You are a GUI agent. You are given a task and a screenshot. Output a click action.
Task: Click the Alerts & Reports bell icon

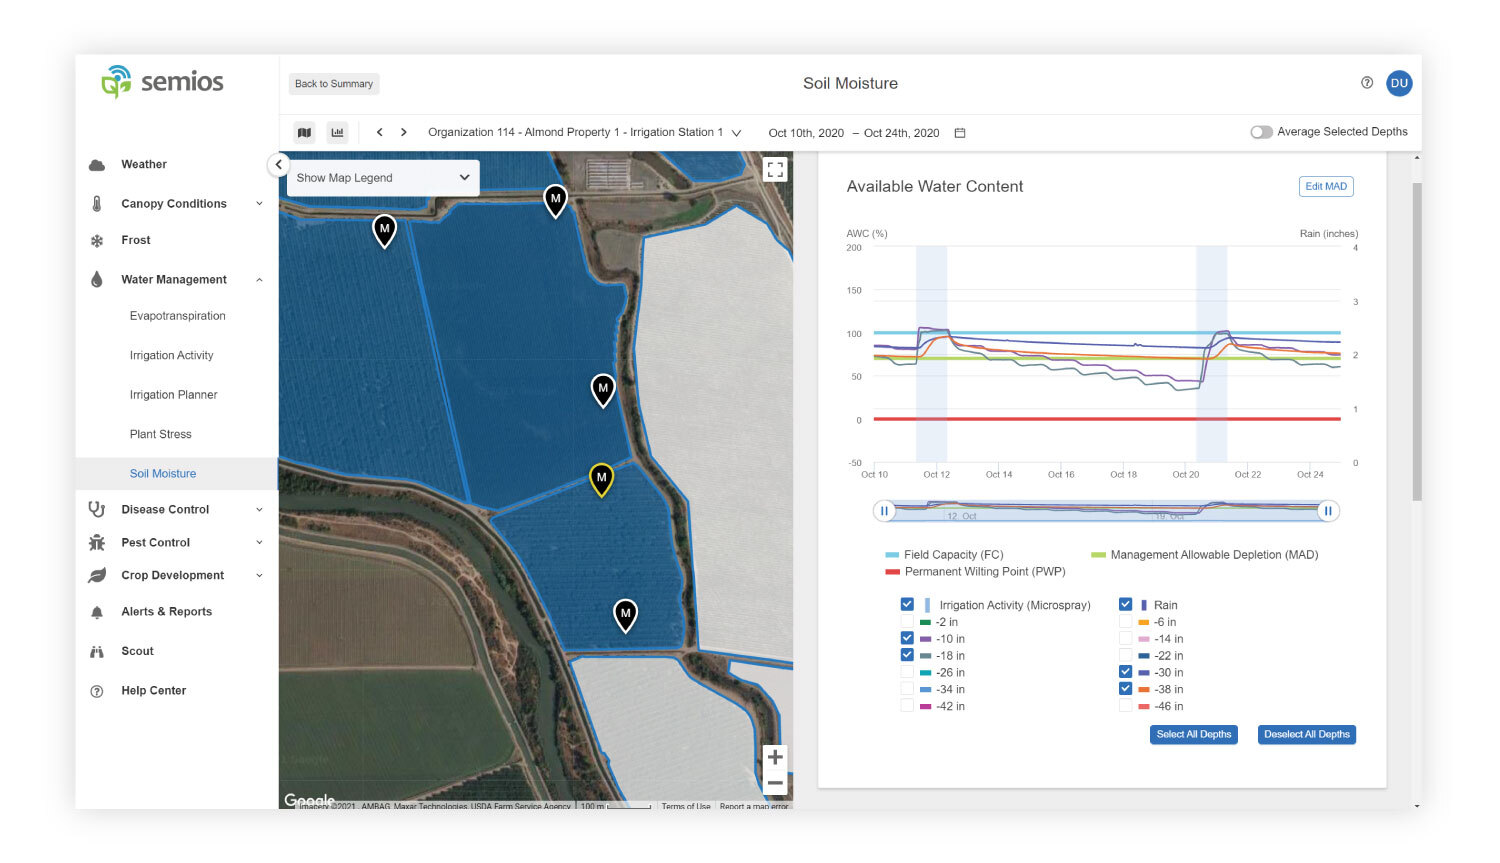(97, 612)
